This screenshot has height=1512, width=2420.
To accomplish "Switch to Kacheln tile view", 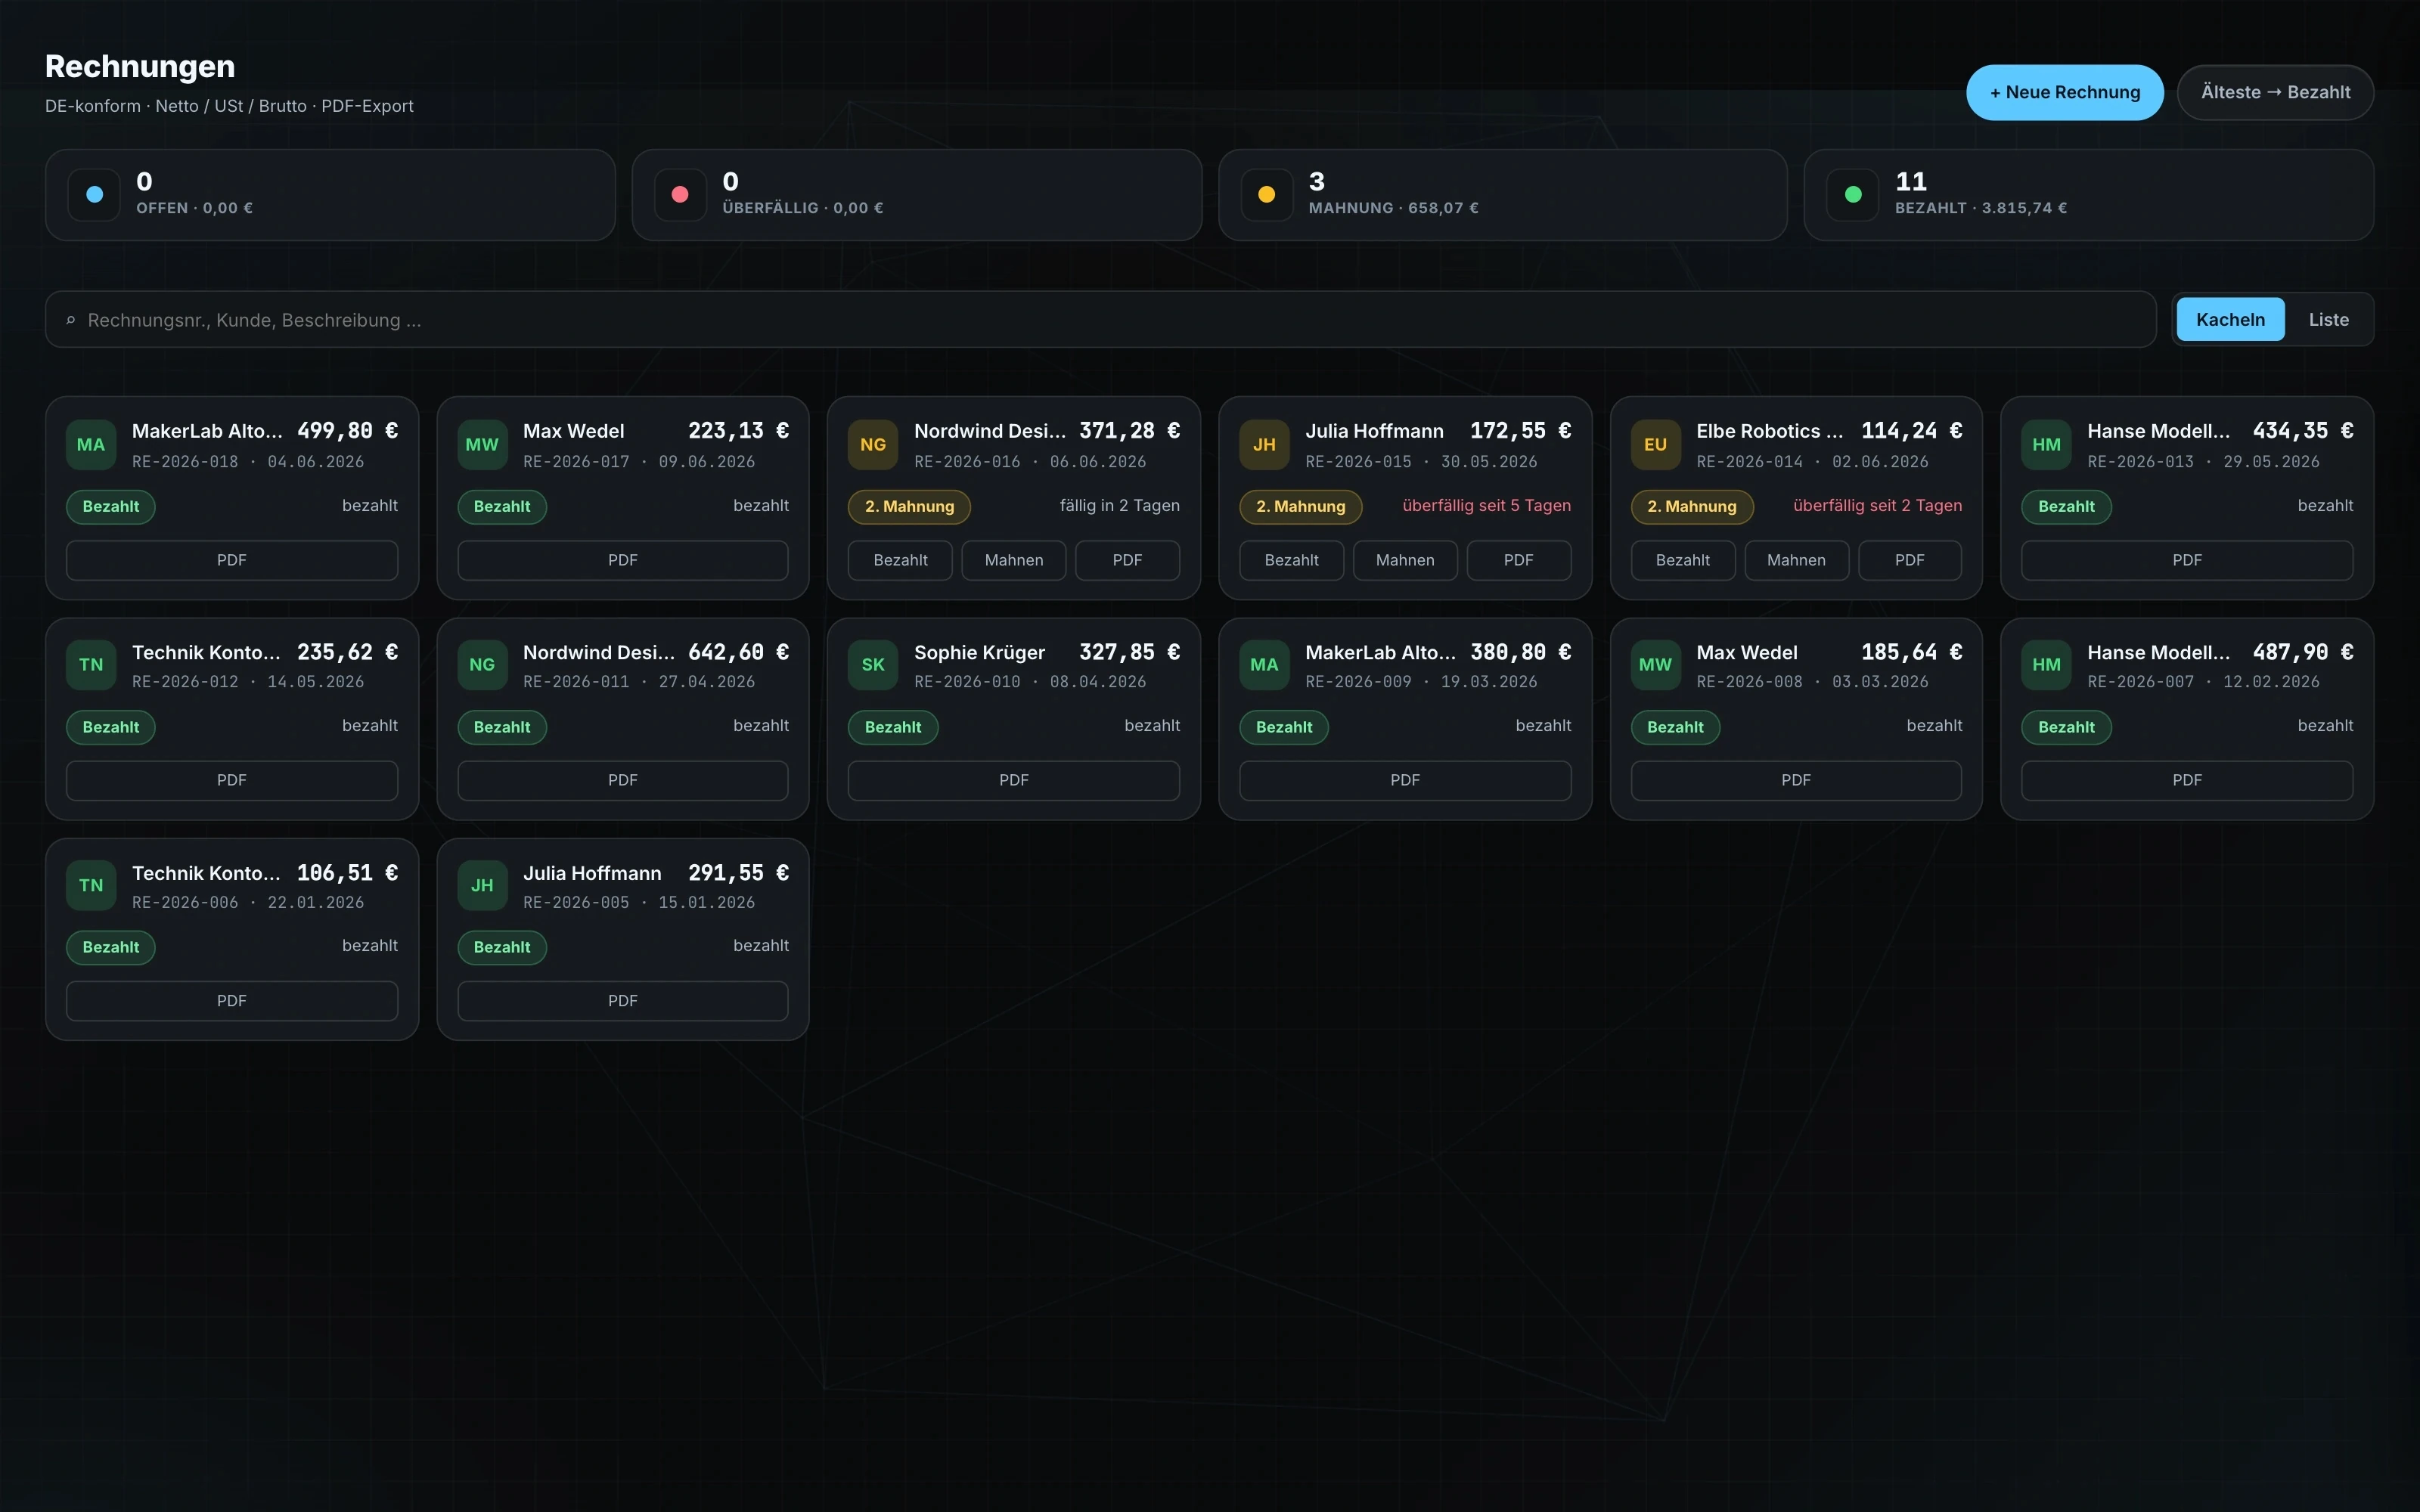I will [2230, 320].
